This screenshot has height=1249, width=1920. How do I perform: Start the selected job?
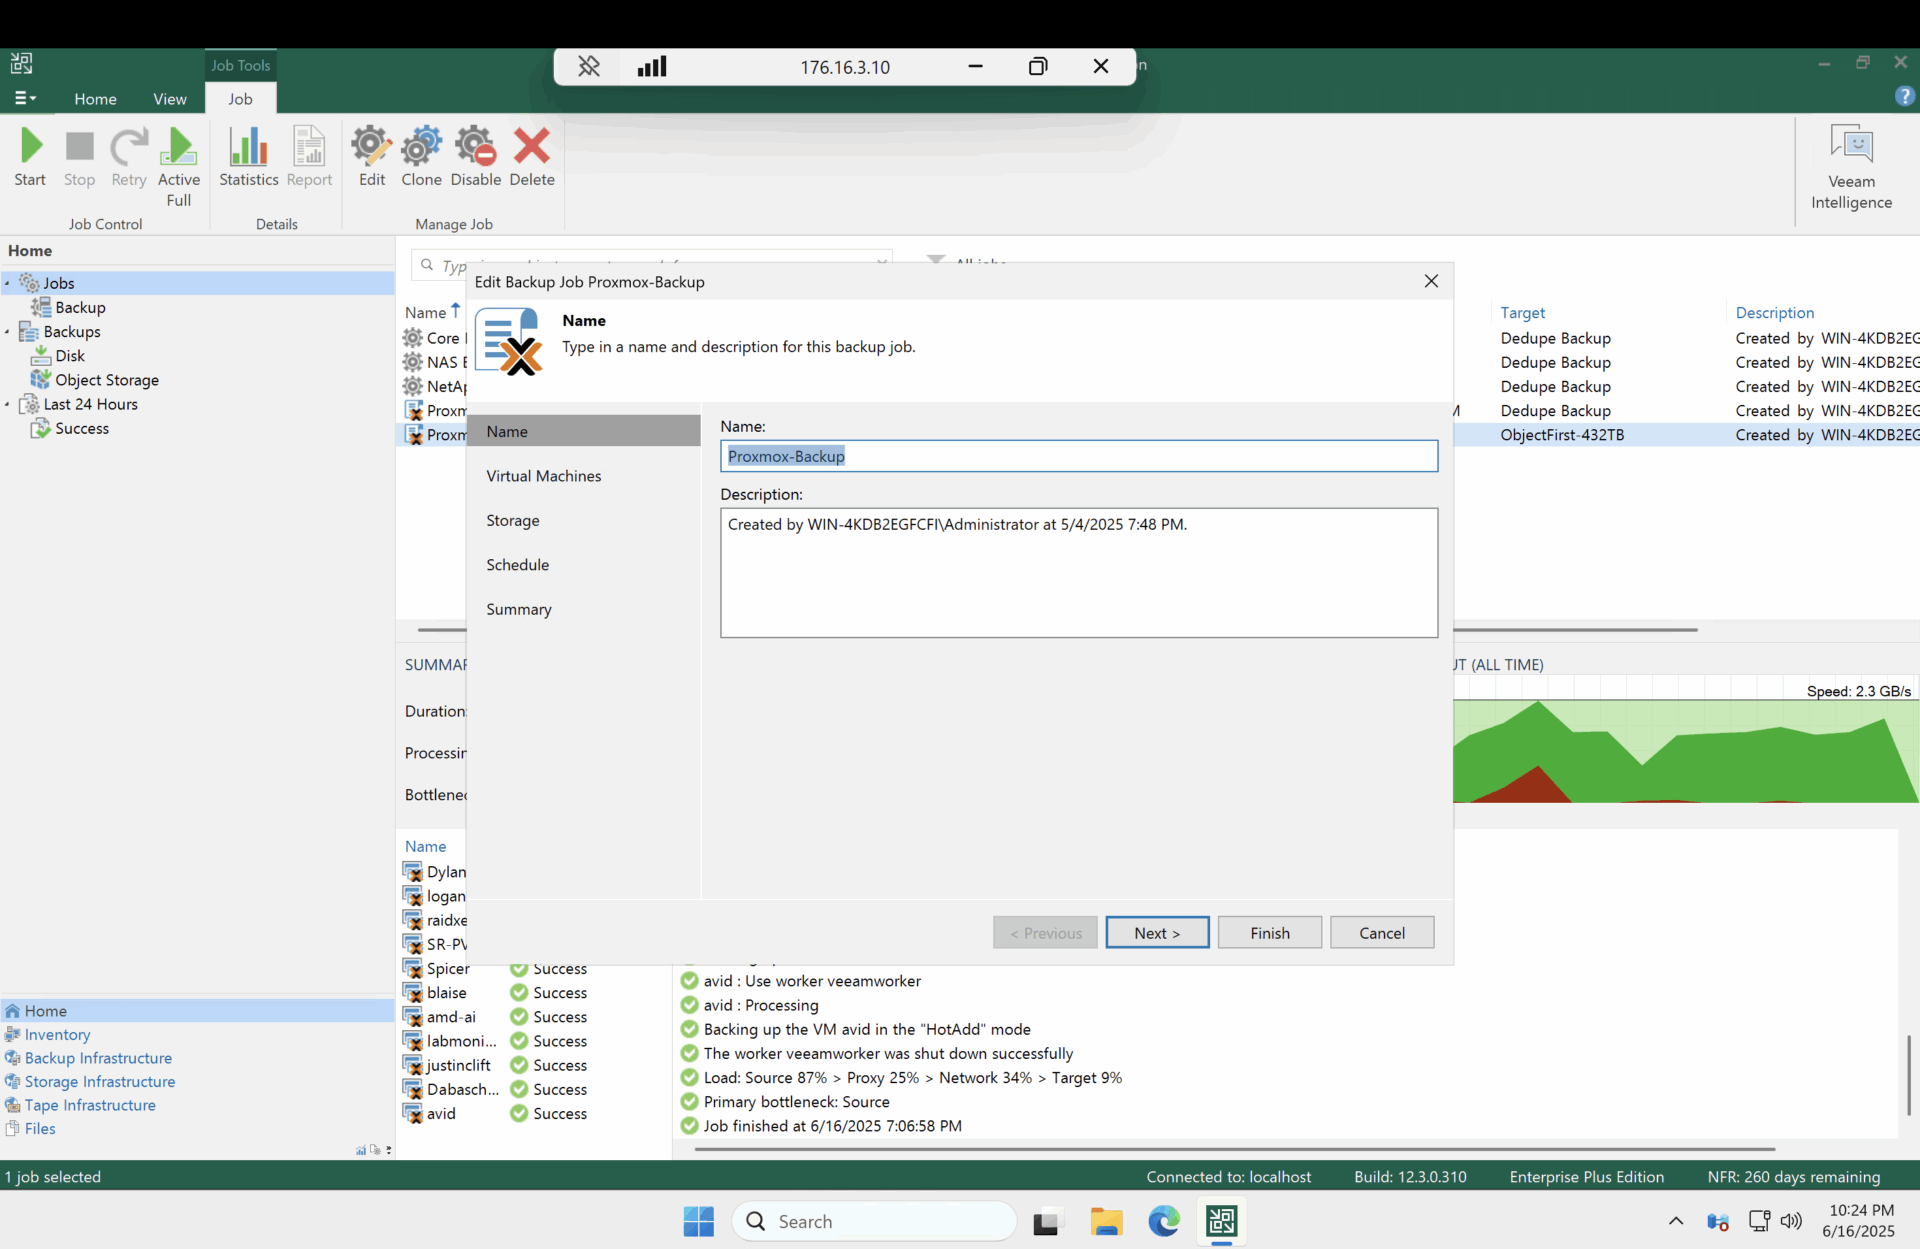point(30,157)
